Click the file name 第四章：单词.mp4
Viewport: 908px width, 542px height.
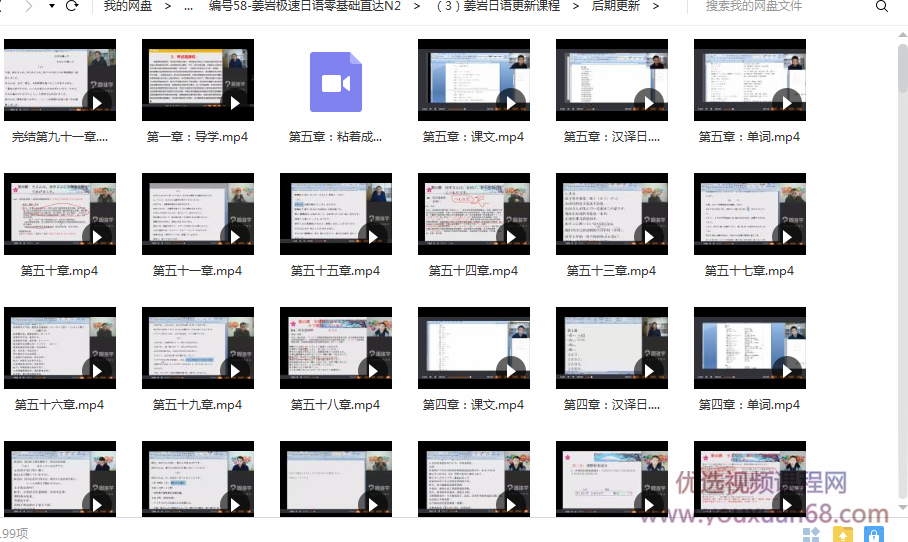[749, 405]
